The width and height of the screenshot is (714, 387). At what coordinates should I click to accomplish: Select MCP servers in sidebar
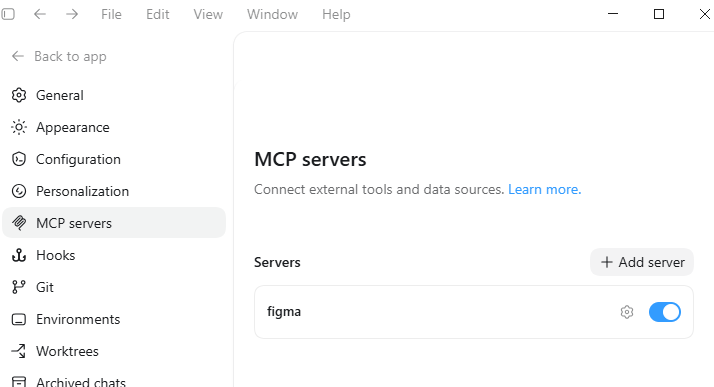(114, 223)
